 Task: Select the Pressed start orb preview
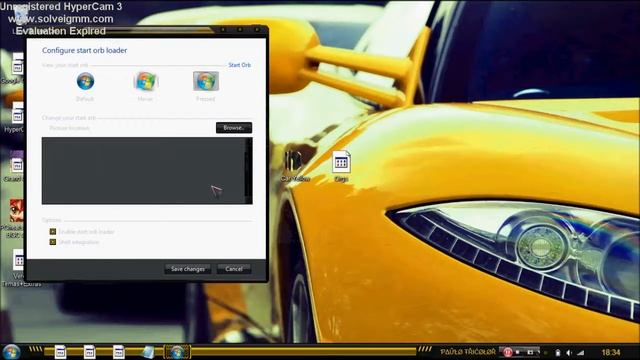[x=206, y=81]
